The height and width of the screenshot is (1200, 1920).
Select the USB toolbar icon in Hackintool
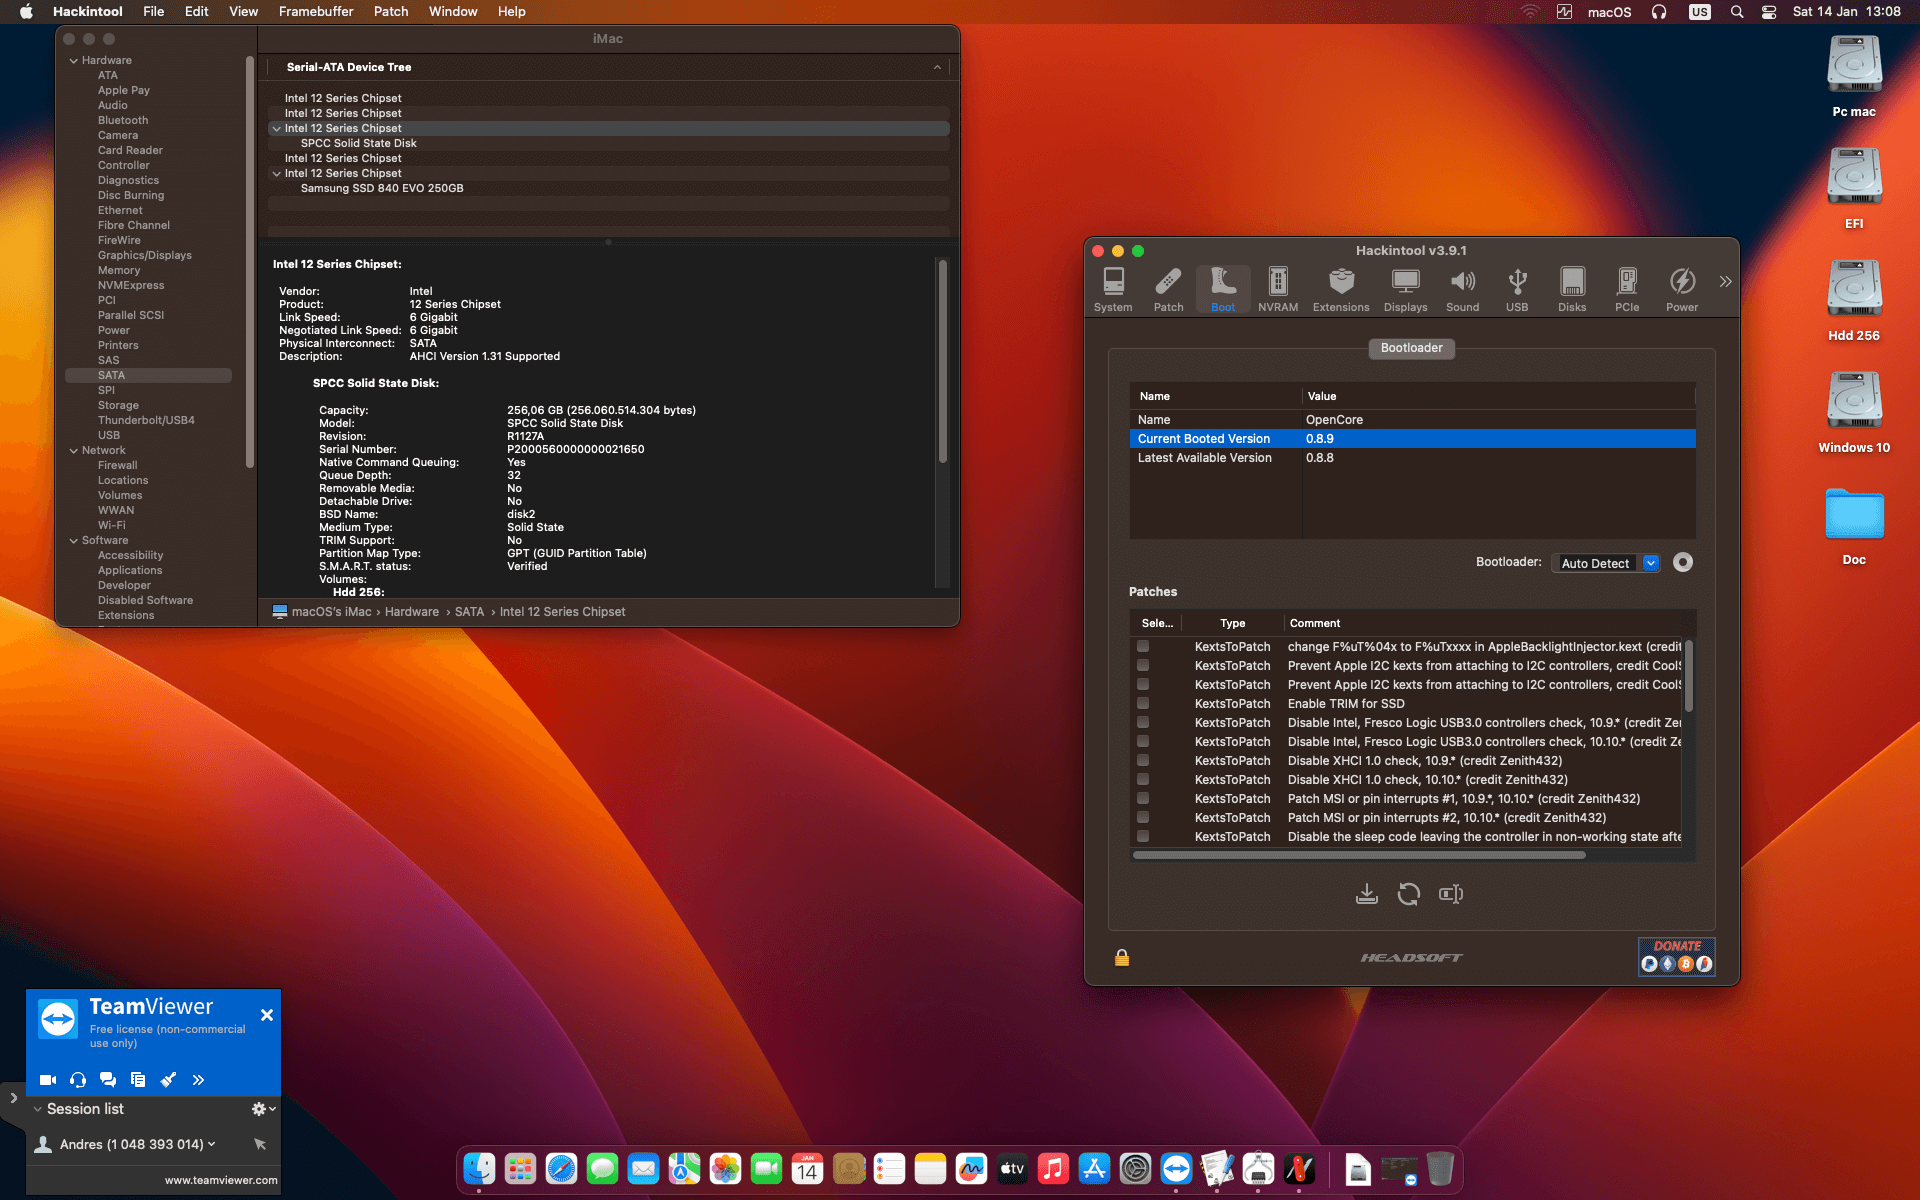pos(1517,290)
